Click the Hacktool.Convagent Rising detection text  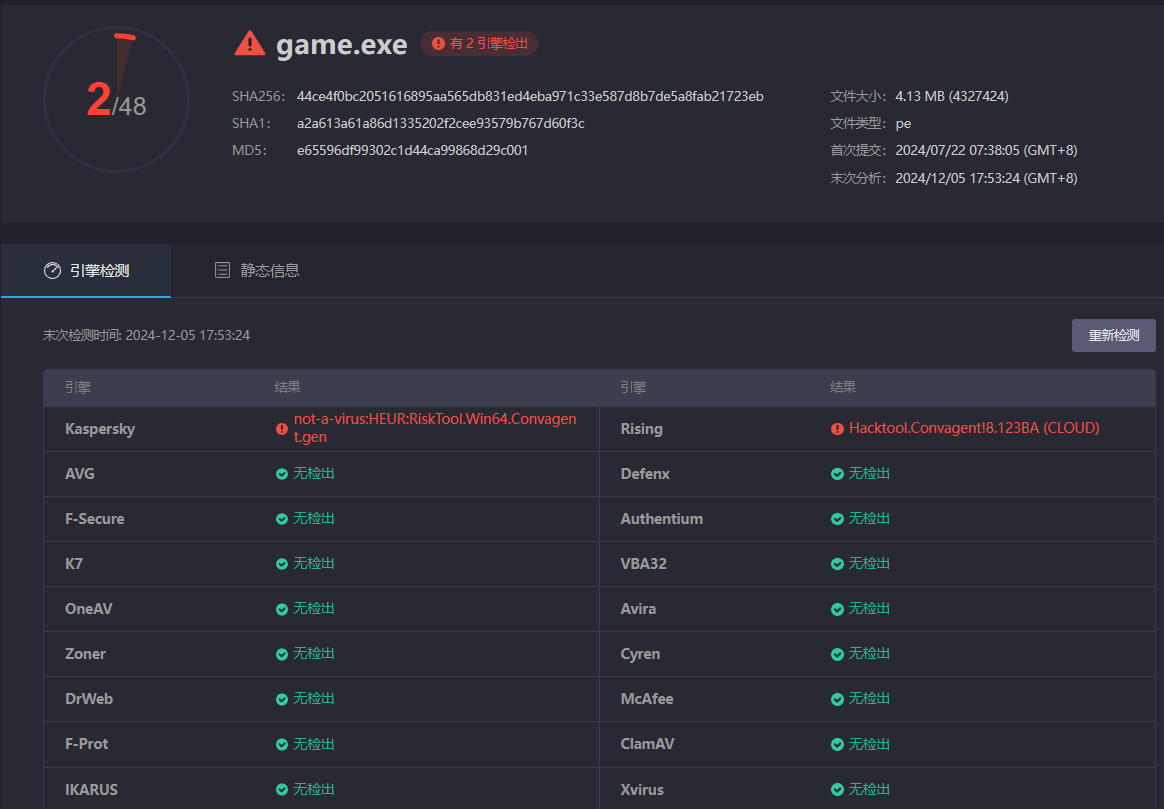974,428
